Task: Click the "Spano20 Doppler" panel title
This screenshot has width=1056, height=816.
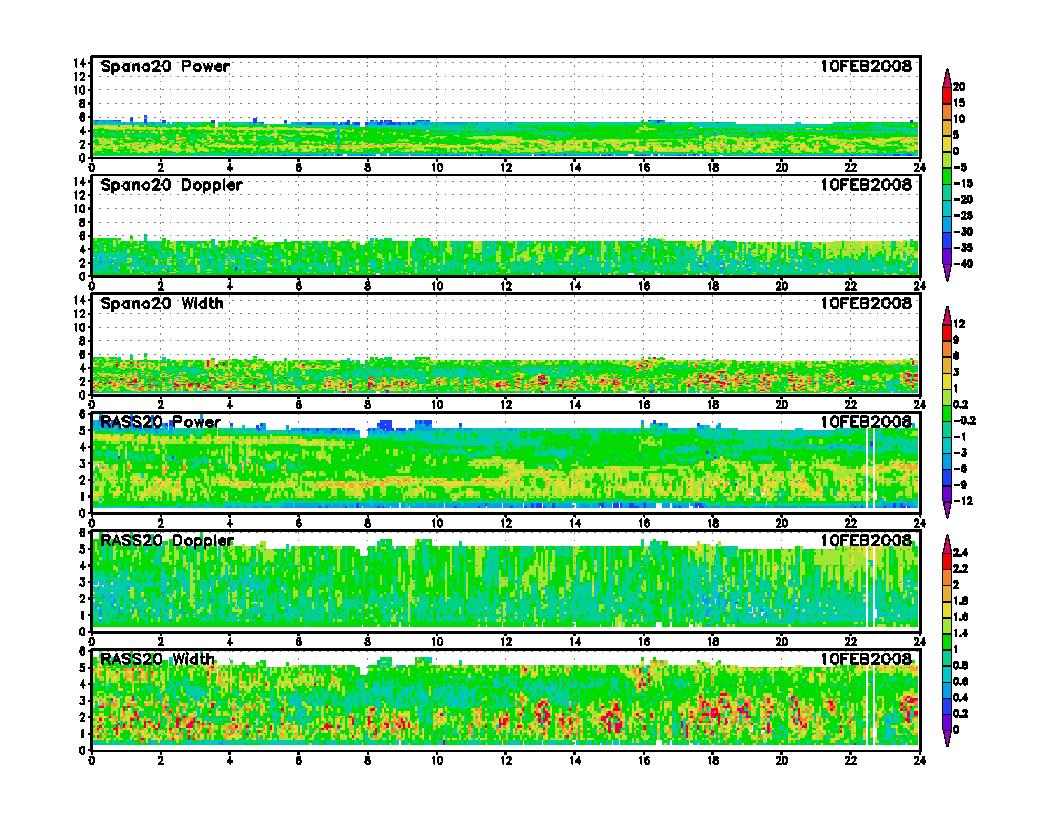Action: pos(171,184)
